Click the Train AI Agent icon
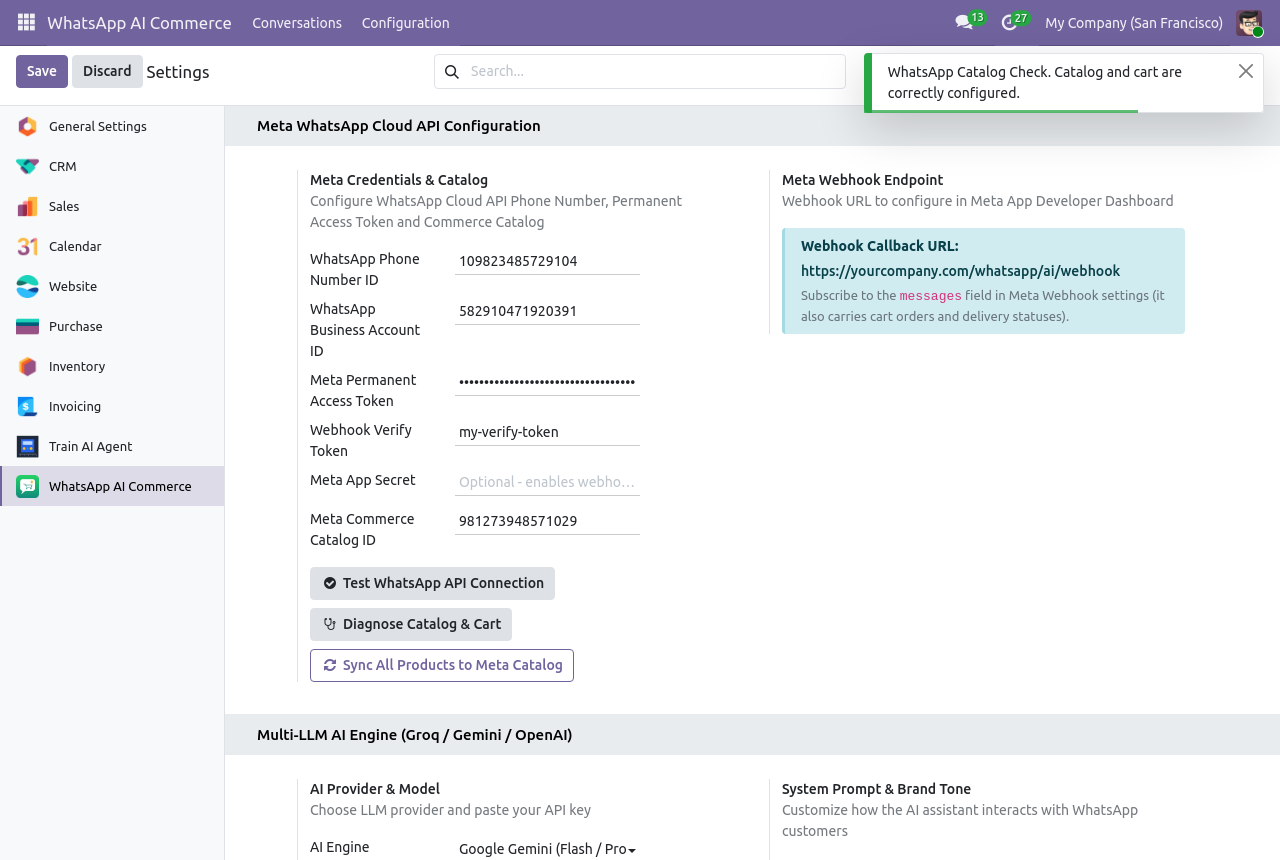Image resolution: width=1280 pixels, height=860 pixels. click(28, 446)
